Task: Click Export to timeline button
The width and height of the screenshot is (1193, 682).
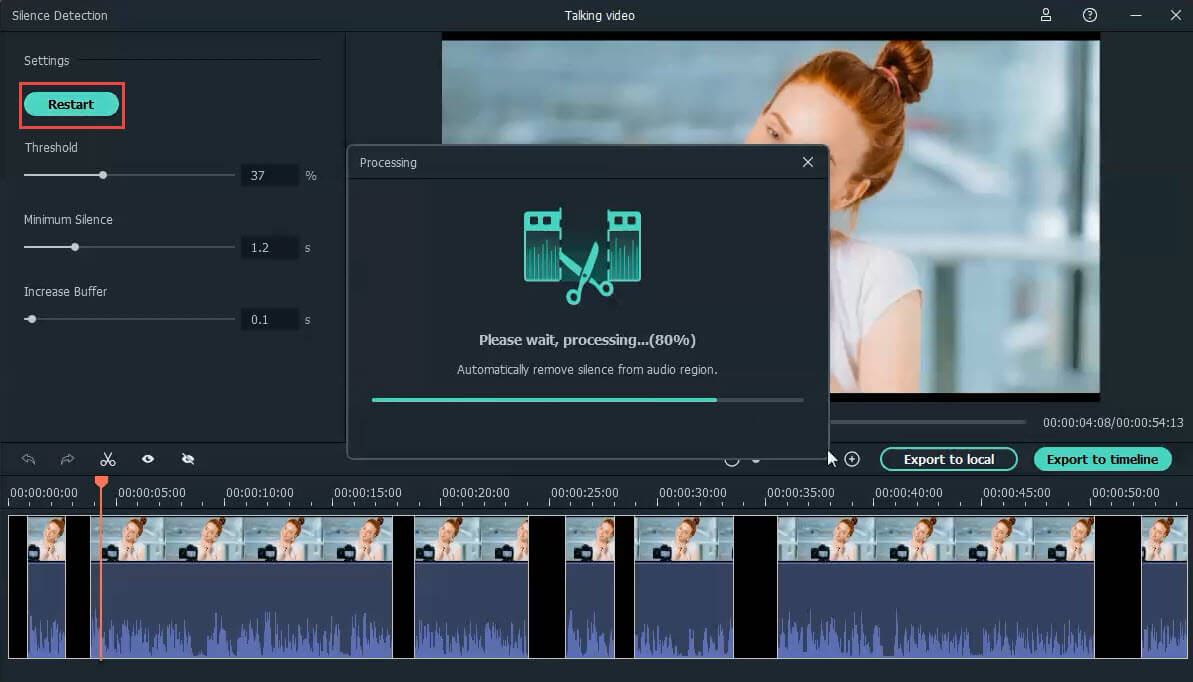Action: (x=1102, y=459)
